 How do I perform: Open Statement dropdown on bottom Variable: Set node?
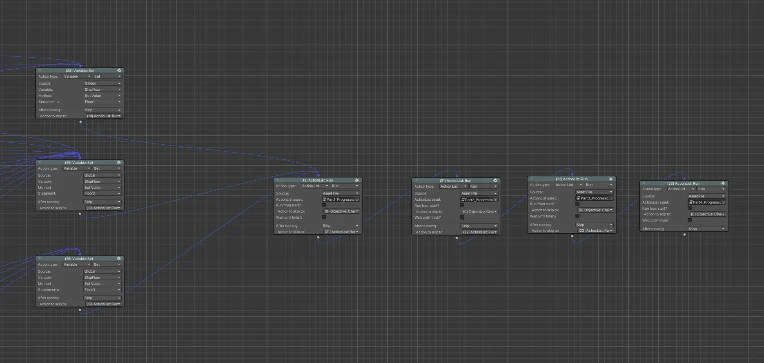[x=103, y=289]
